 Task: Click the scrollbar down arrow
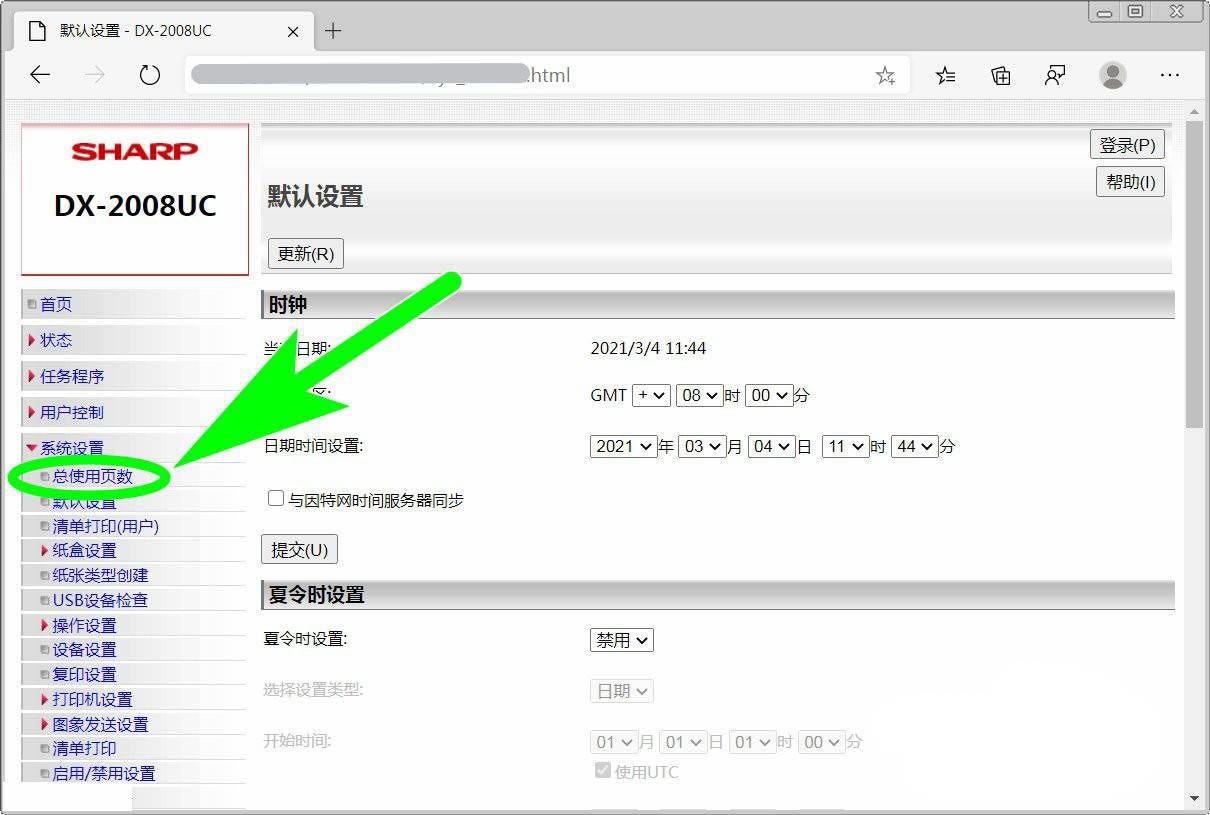(1194, 798)
